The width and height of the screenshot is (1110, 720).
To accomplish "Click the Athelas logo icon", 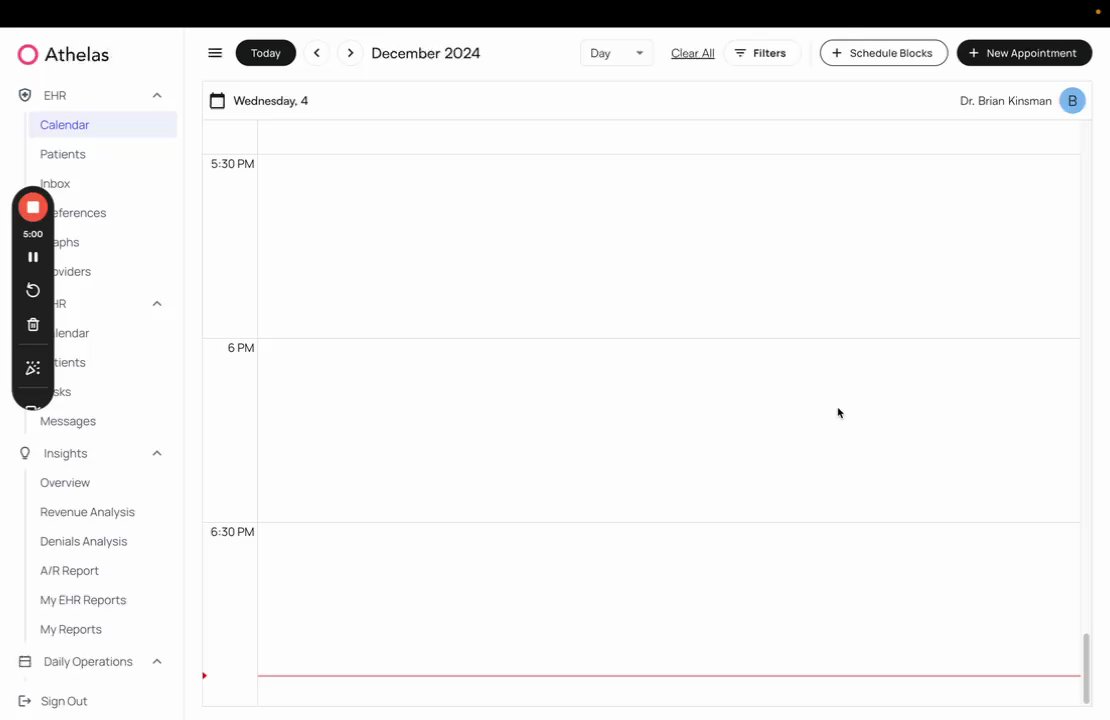I will click(x=28, y=55).
